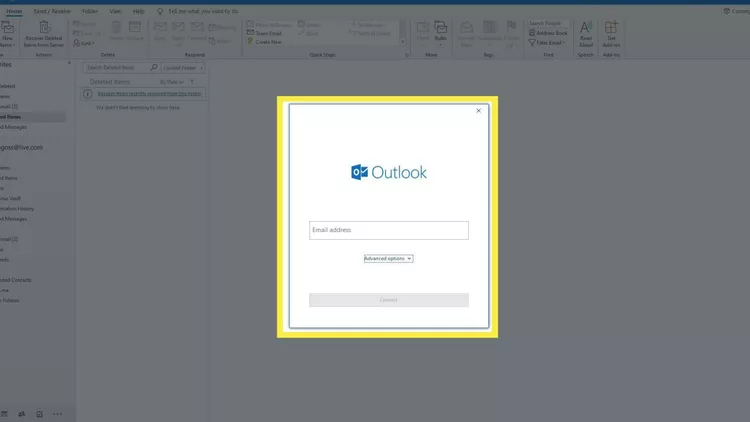Viewport: 750px width, 422px height.
Task: Click the search magnifier icon
Action: pos(154,67)
